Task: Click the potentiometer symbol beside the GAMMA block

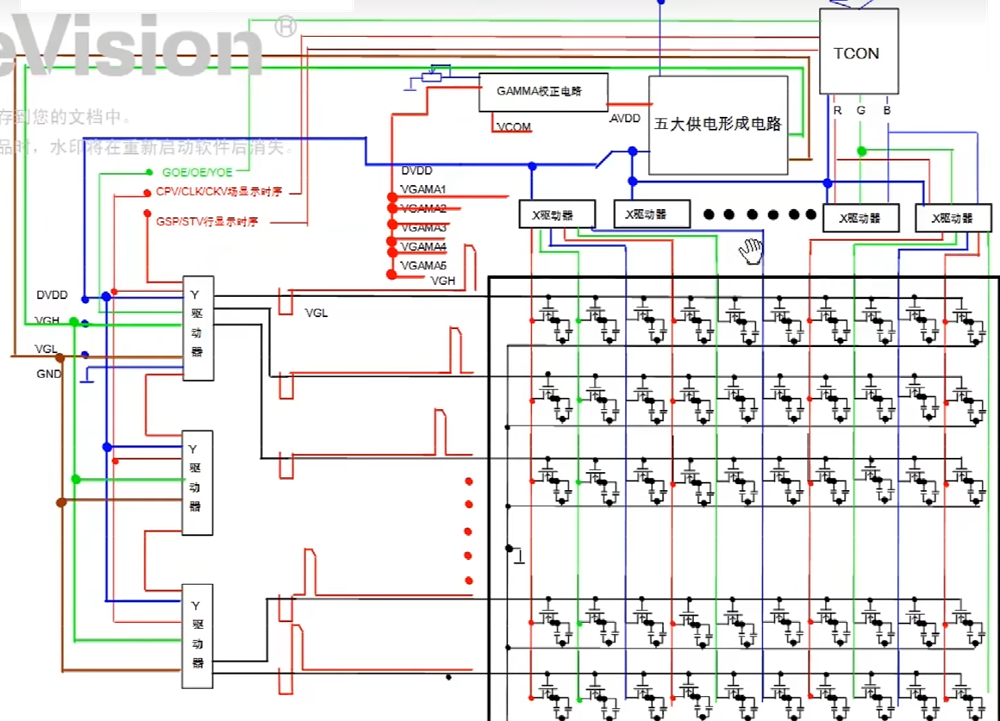Action: pos(432,78)
